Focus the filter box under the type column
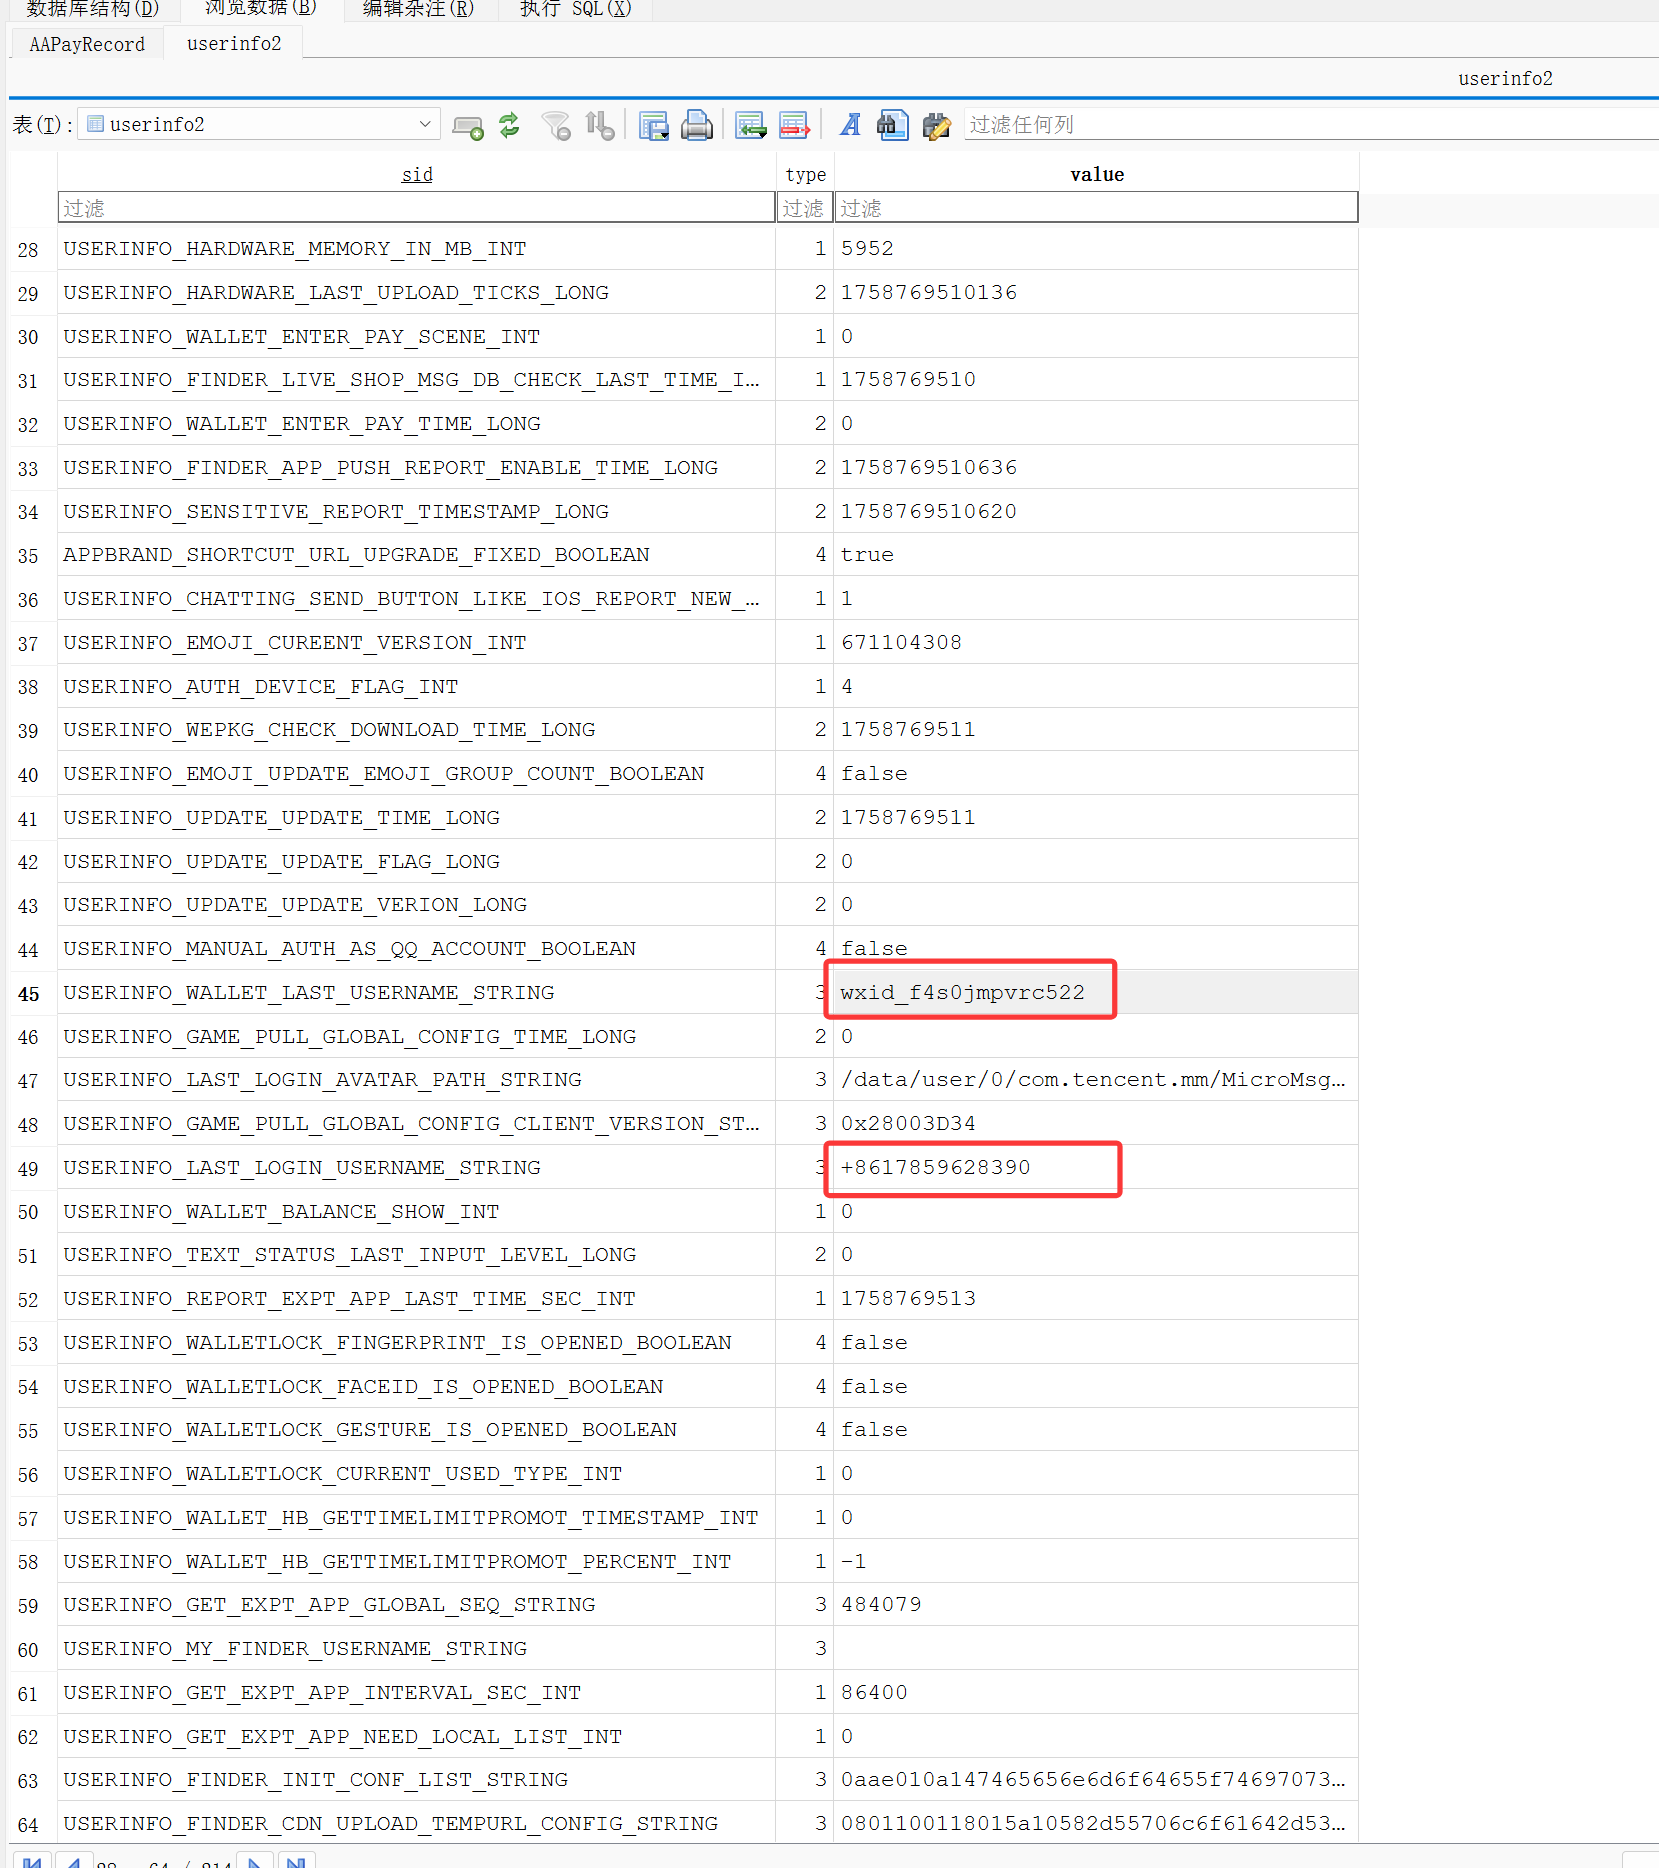The height and width of the screenshot is (1868, 1659). [805, 207]
